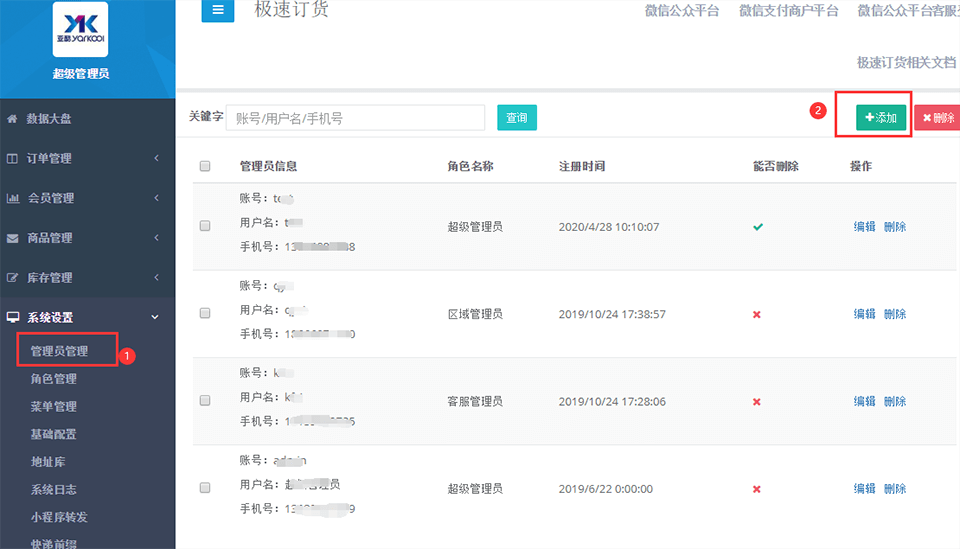The image size is (960, 549).
Task: Click 删除 in the 客服管理员 row
Action: tap(895, 401)
